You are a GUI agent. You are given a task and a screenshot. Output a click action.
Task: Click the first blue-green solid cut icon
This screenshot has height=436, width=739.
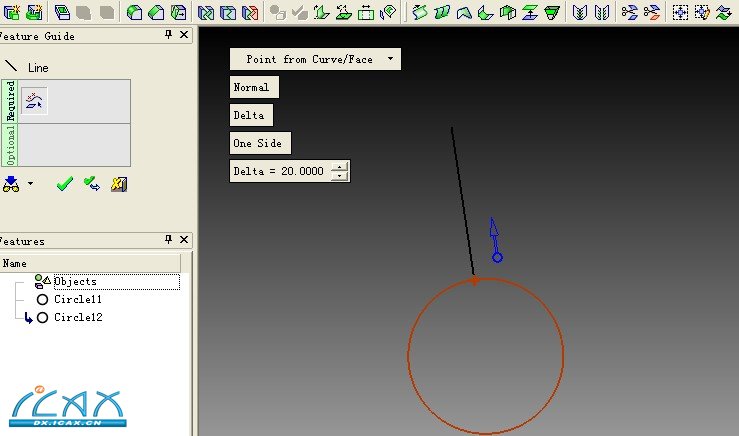coord(205,12)
